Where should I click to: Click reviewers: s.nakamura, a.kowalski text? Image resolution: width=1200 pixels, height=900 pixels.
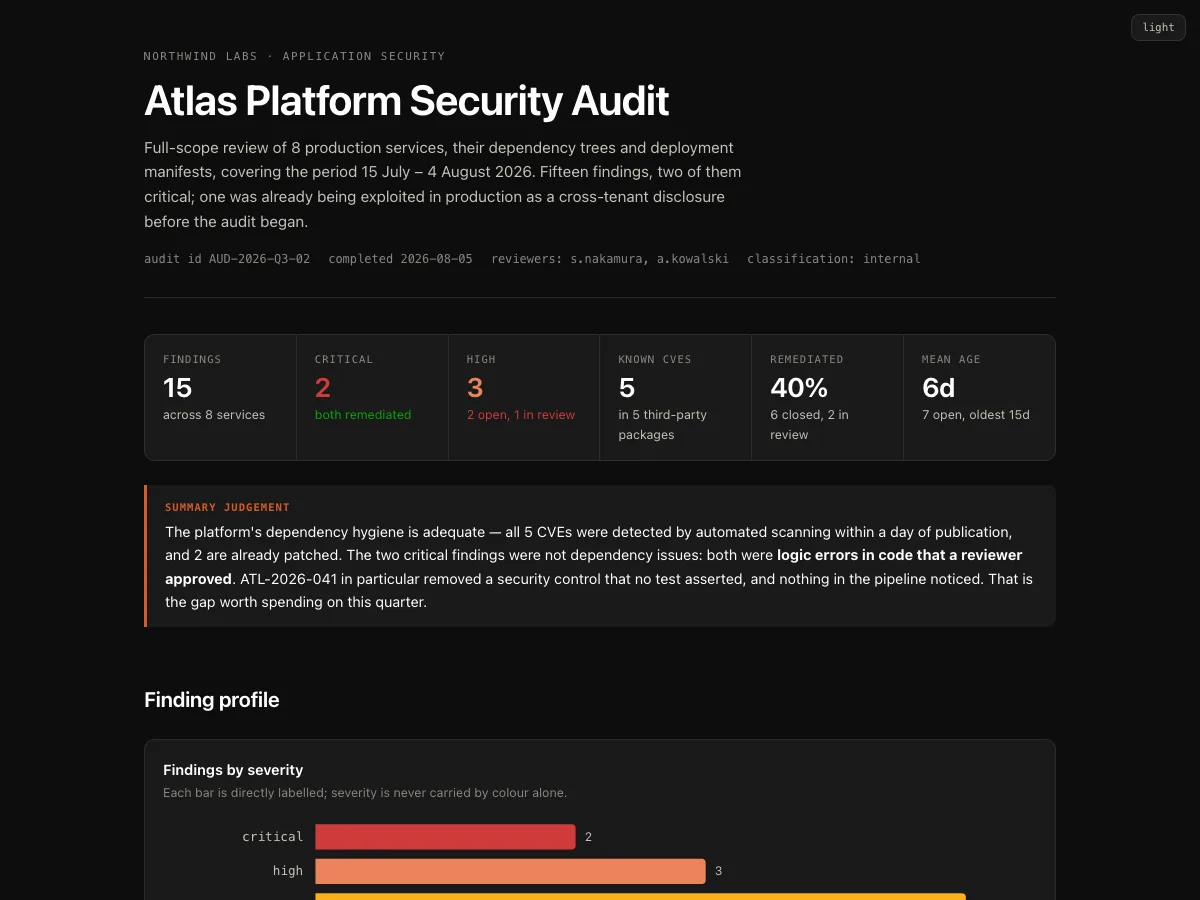pyautogui.click(x=610, y=259)
